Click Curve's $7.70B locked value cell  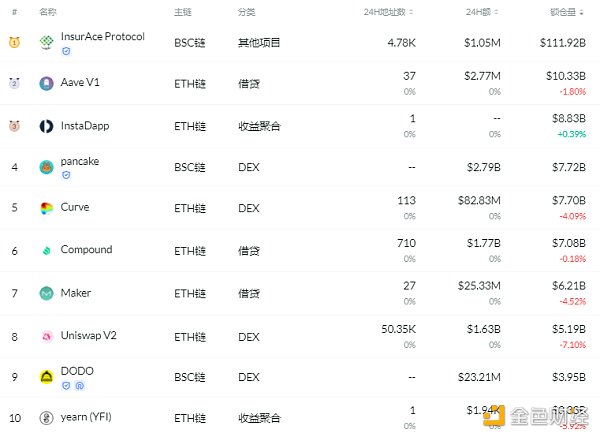[x=567, y=200]
